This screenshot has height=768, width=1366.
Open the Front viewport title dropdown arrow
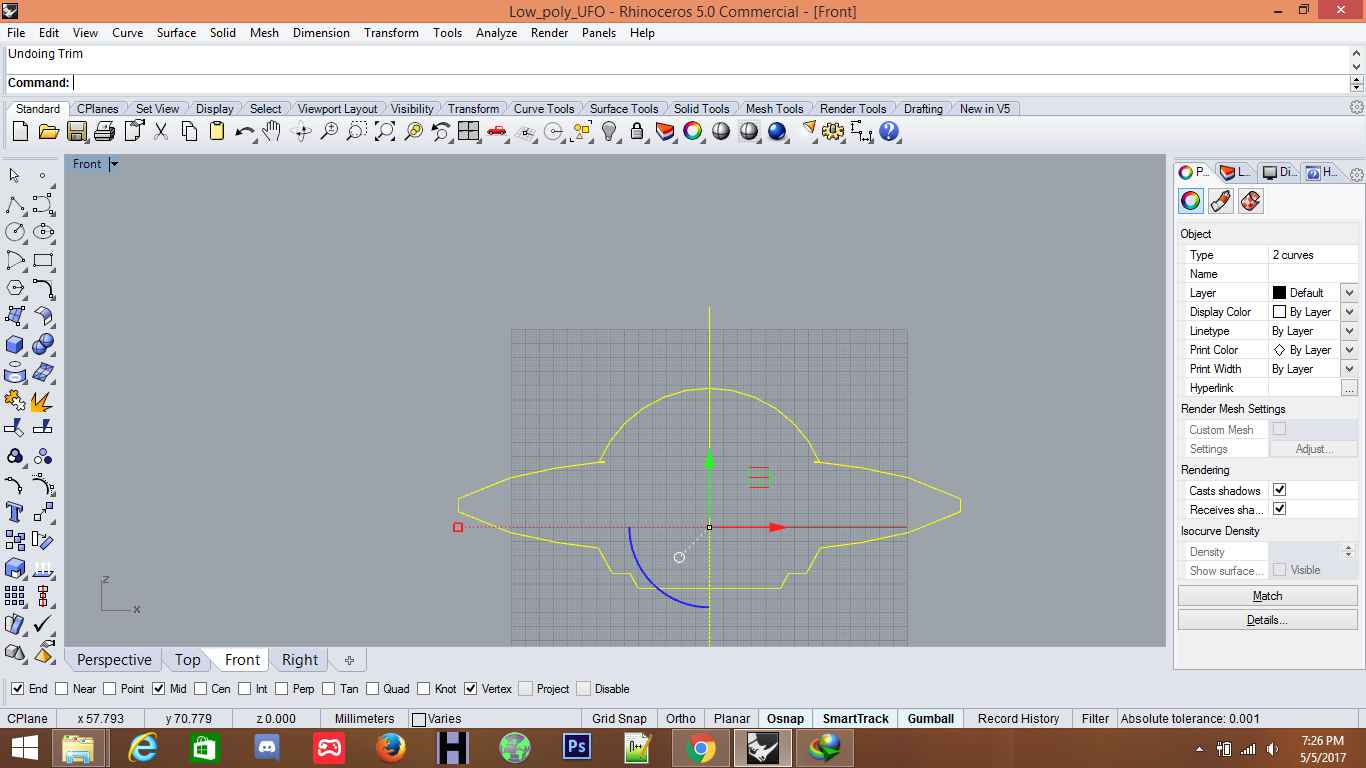pos(114,164)
